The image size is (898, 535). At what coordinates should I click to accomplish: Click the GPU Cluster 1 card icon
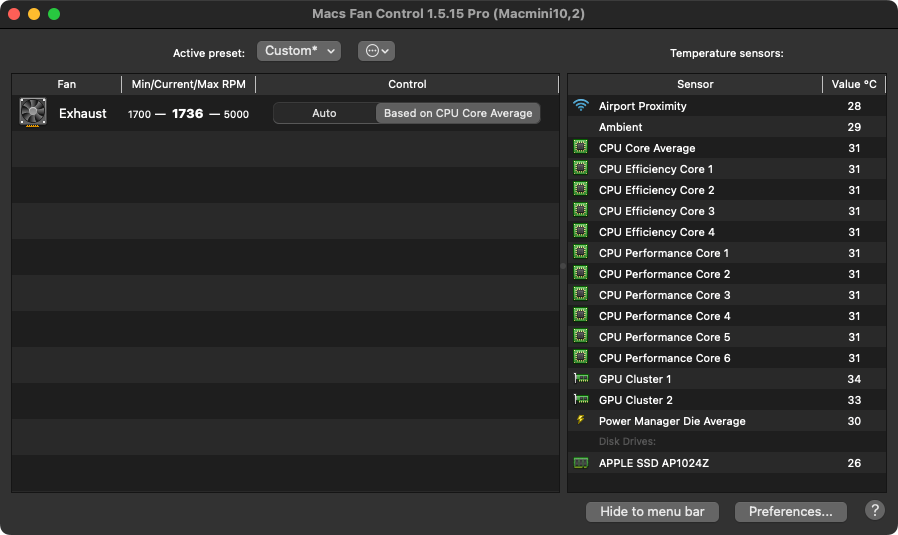click(x=581, y=378)
